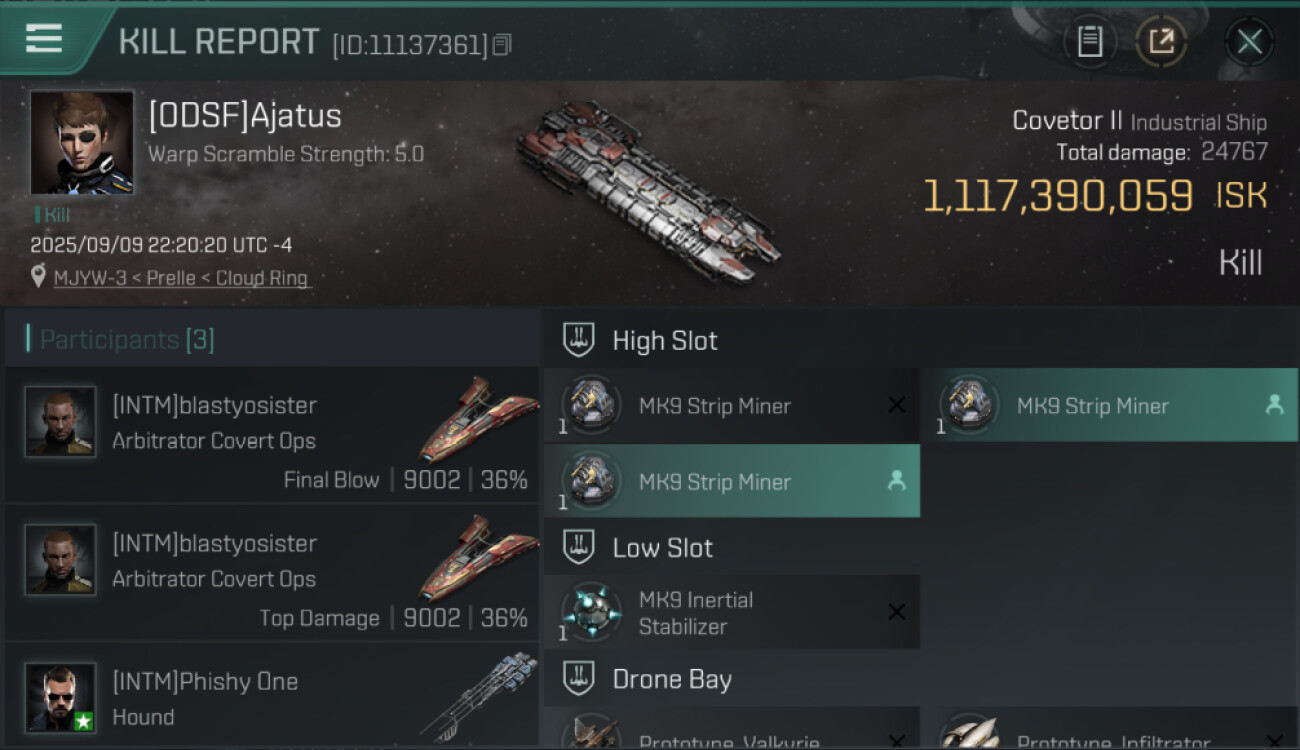Click the Hound ship icon
Image resolution: width=1300 pixels, height=750 pixels.
(479, 695)
